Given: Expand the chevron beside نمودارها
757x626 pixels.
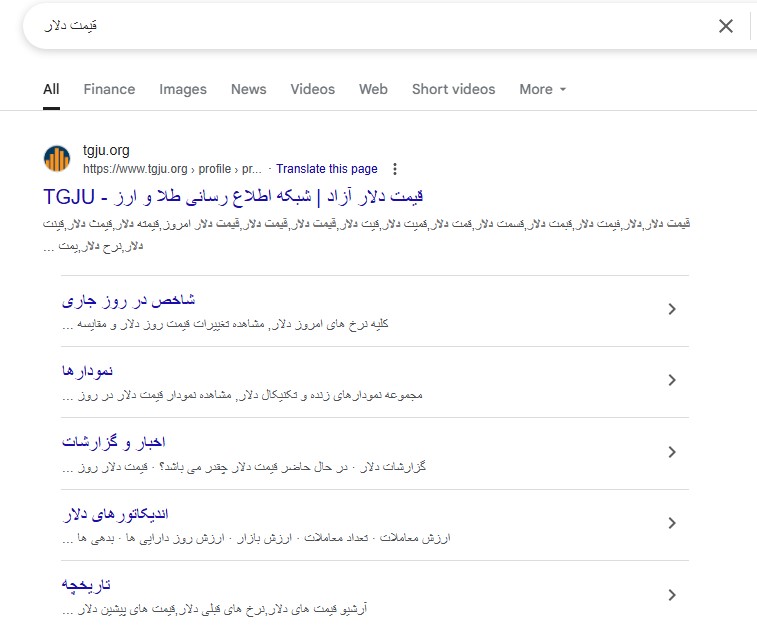Looking at the screenshot, I should (x=672, y=380).
